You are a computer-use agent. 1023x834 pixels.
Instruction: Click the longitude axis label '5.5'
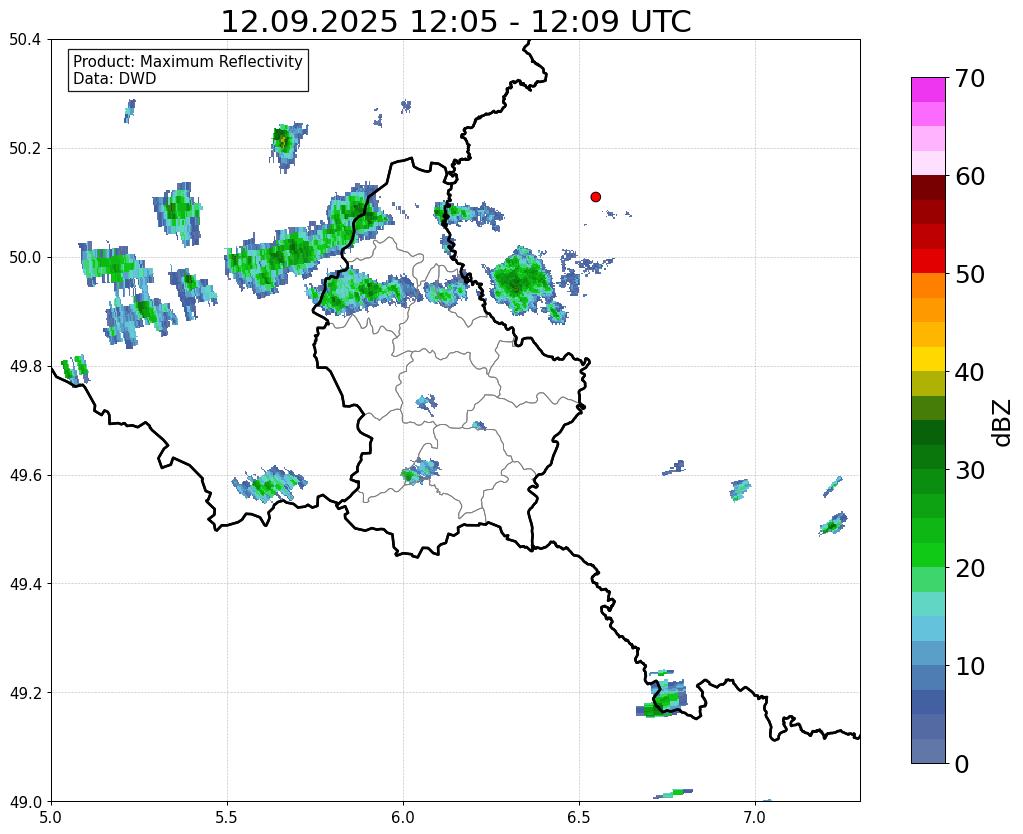[227, 817]
